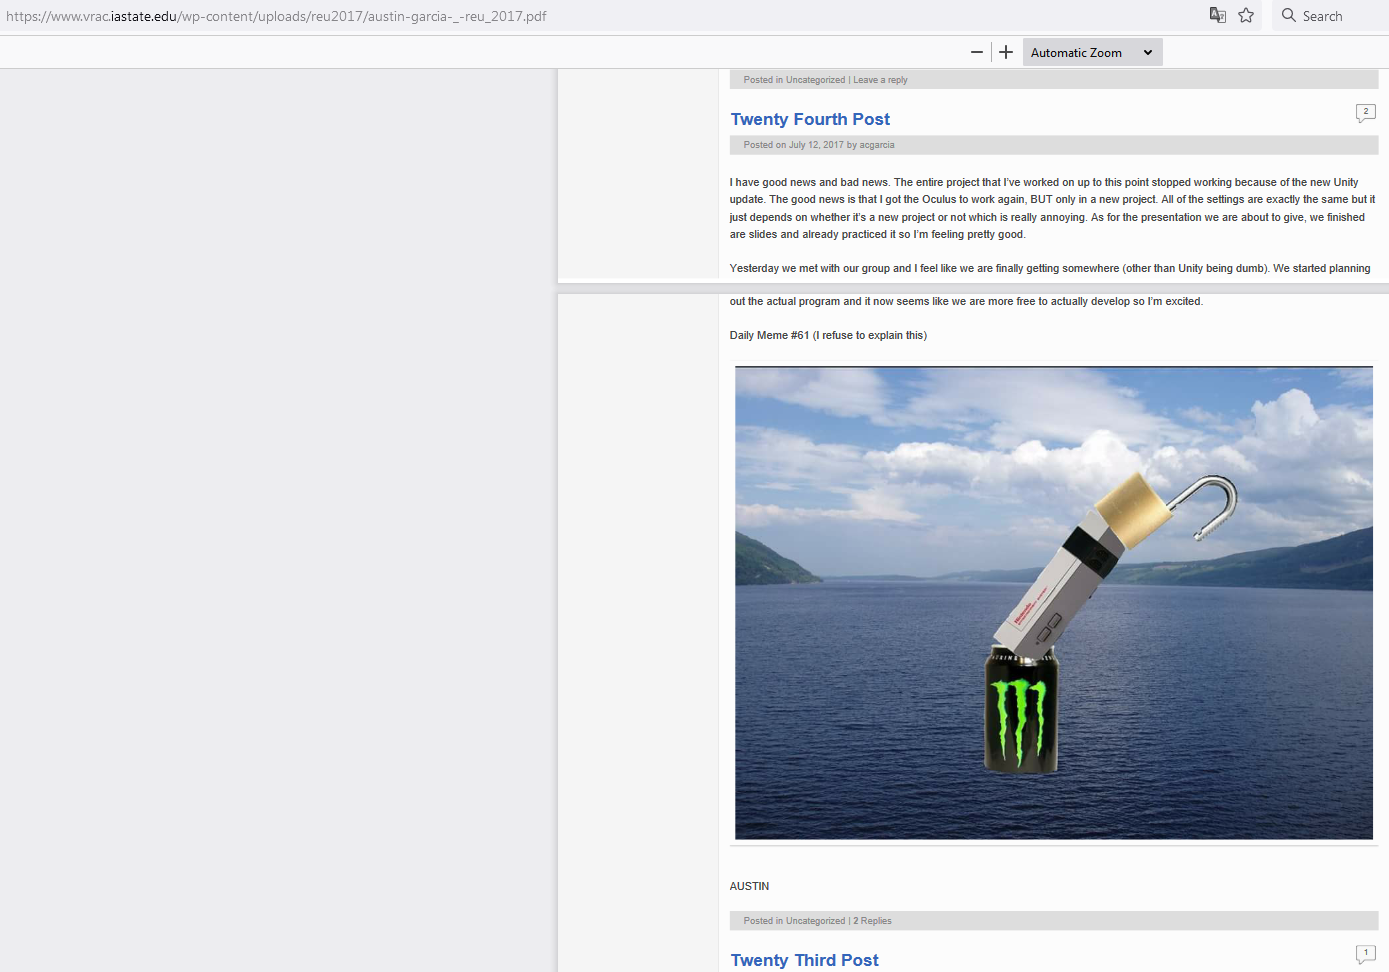
Task: Click the search magnifier icon
Action: (1289, 15)
